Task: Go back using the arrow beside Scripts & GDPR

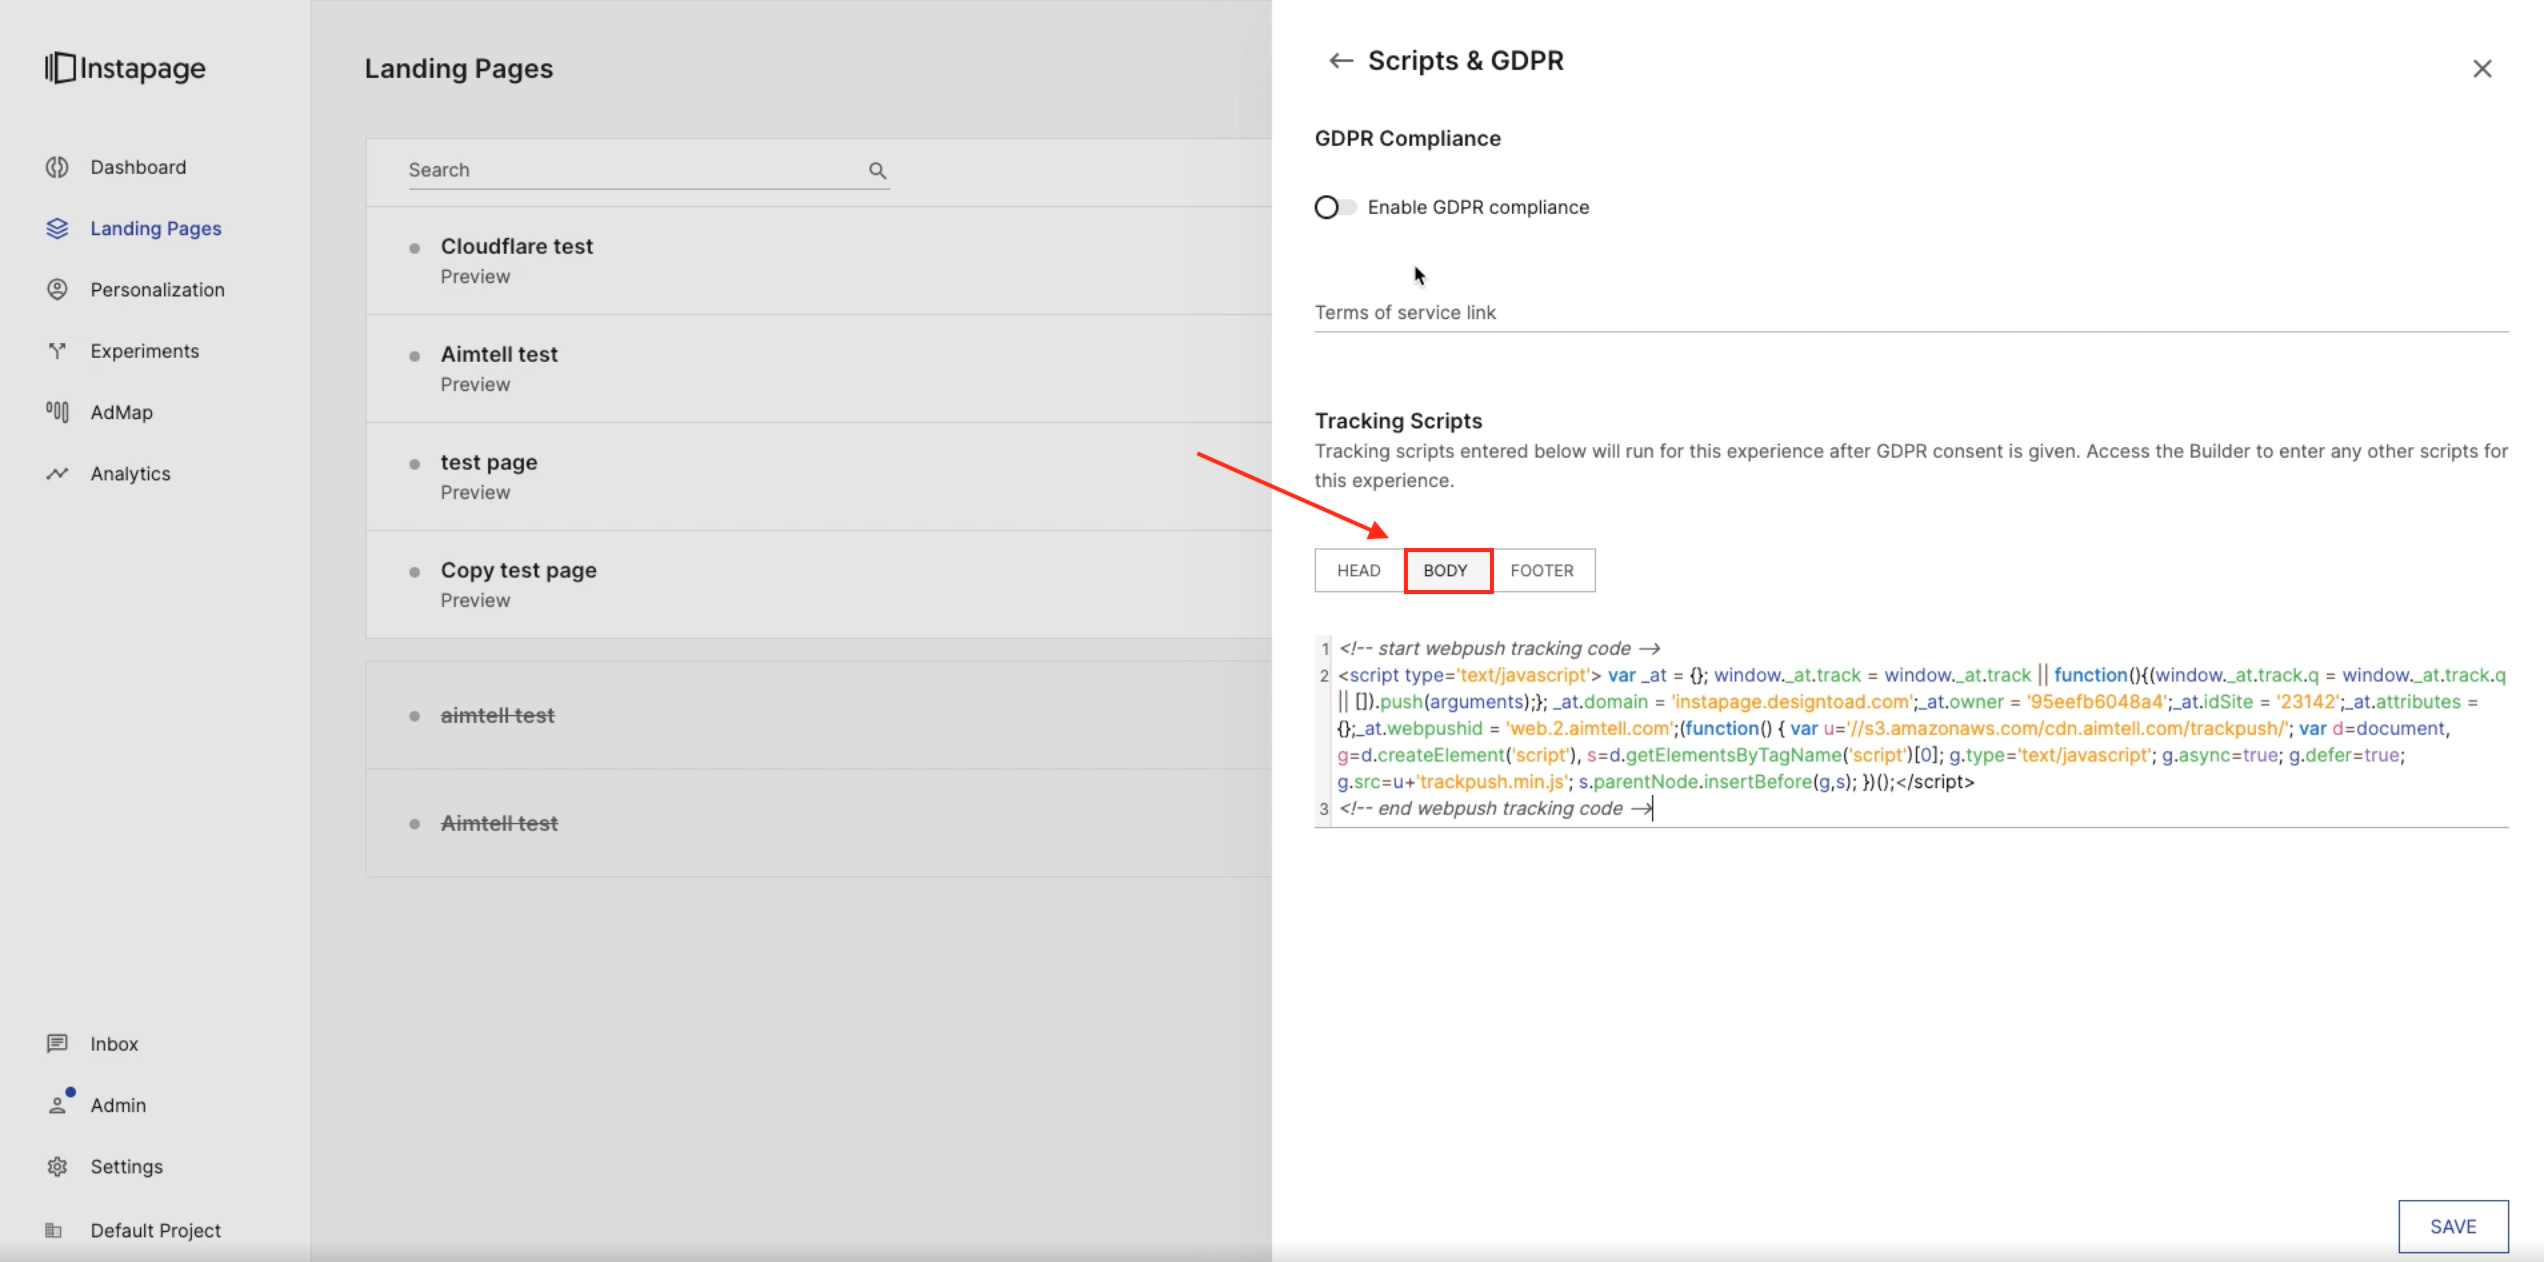Action: tap(1340, 61)
